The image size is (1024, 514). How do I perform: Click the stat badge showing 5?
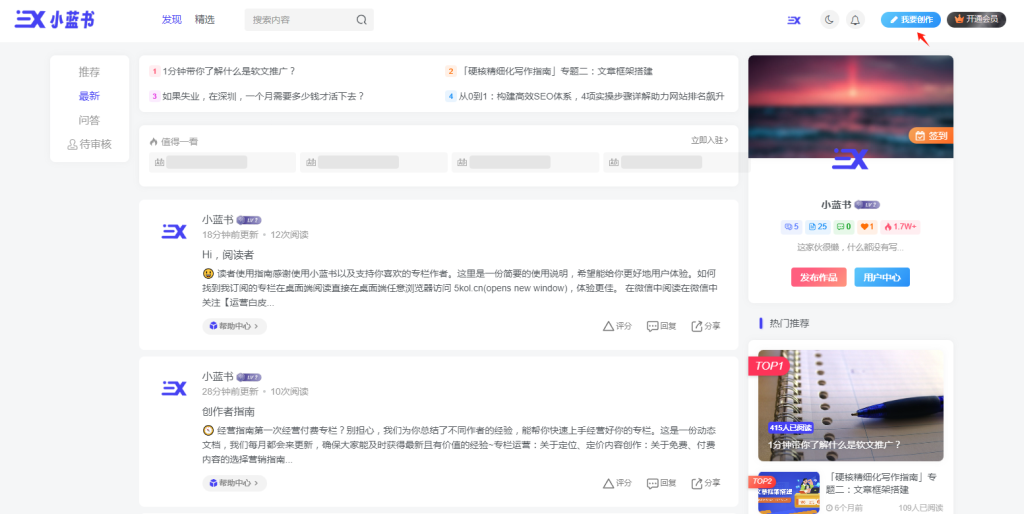pyautogui.click(x=792, y=227)
